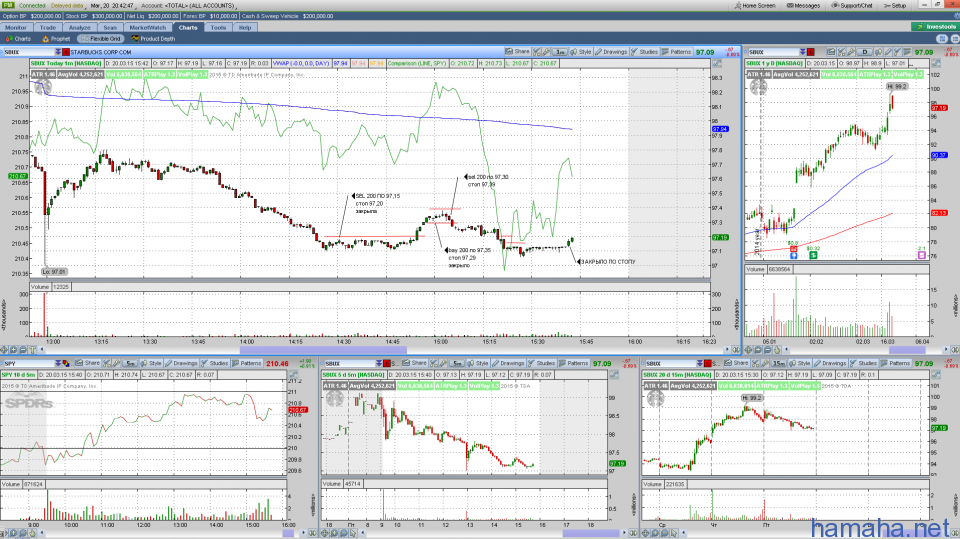Zoom in with the main chart plus icon

point(14,350)
